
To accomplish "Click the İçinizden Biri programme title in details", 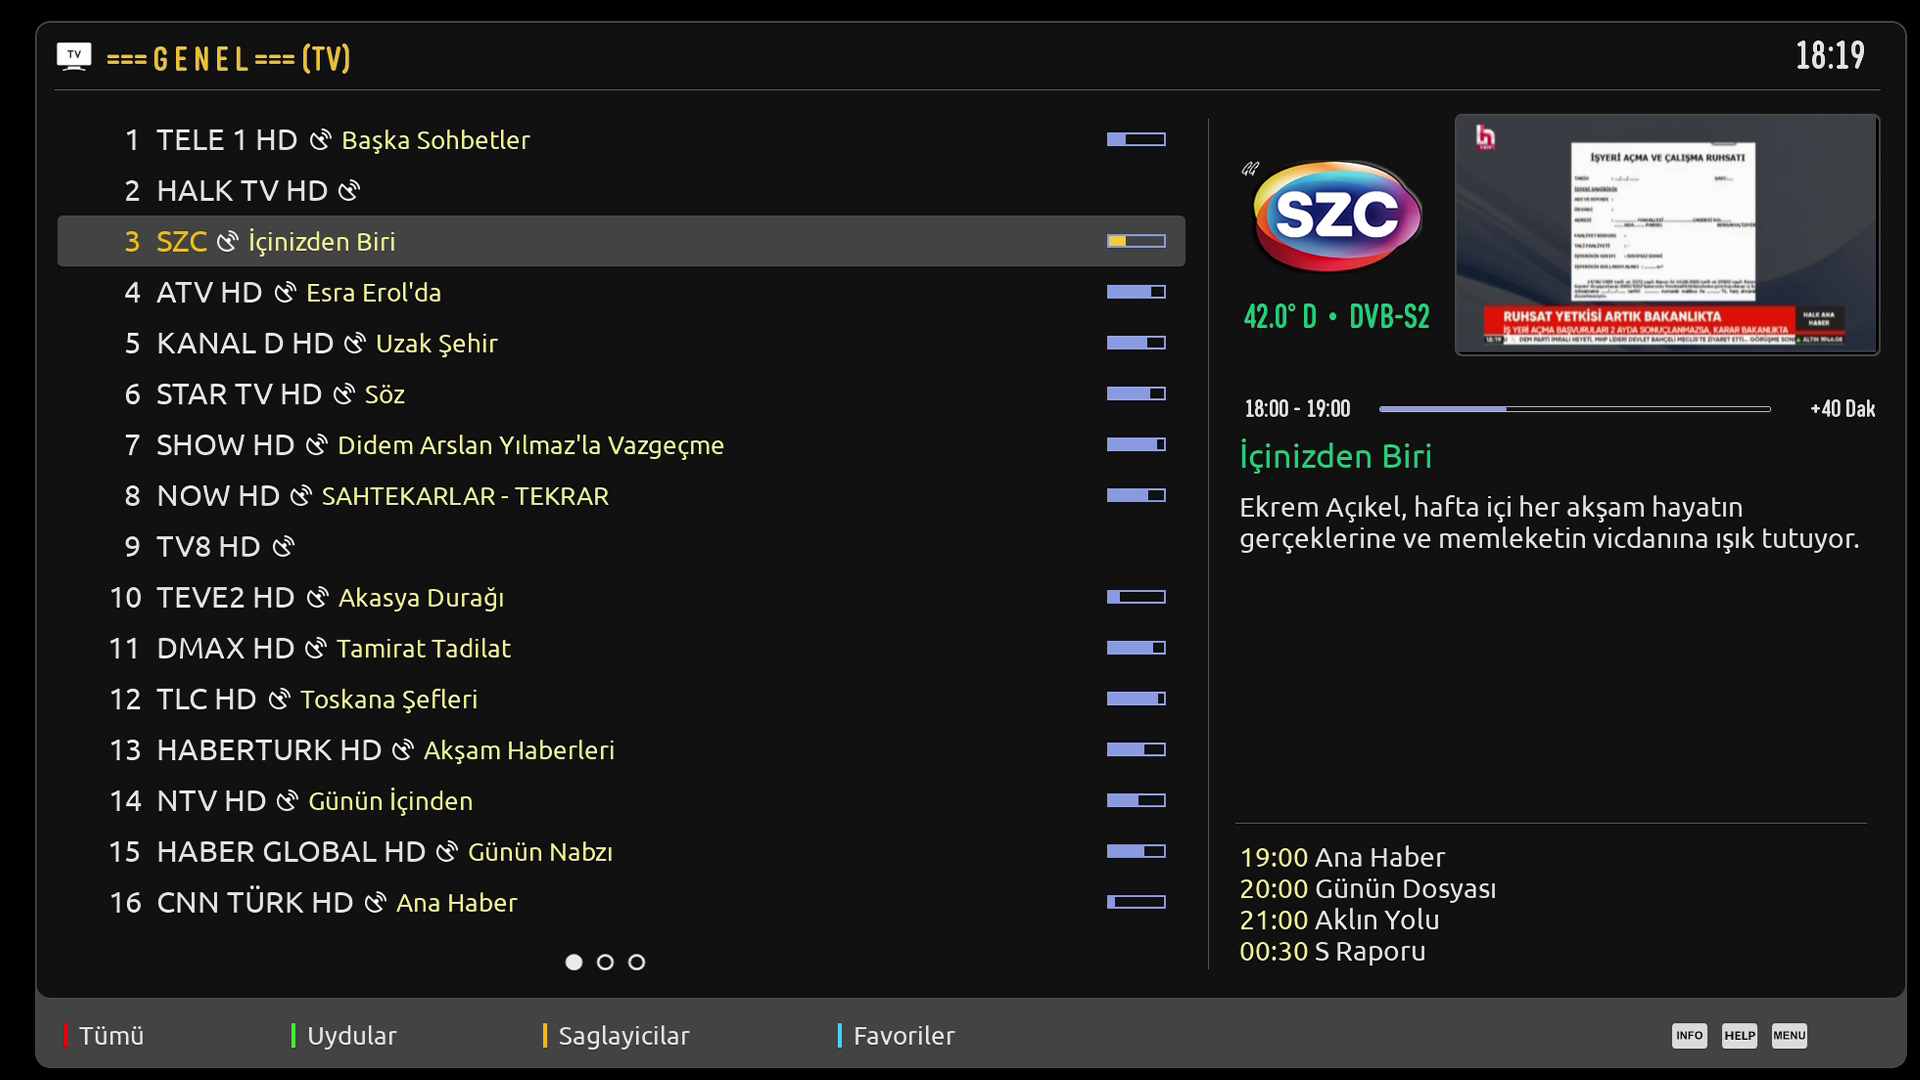I will pos(1336,457).
